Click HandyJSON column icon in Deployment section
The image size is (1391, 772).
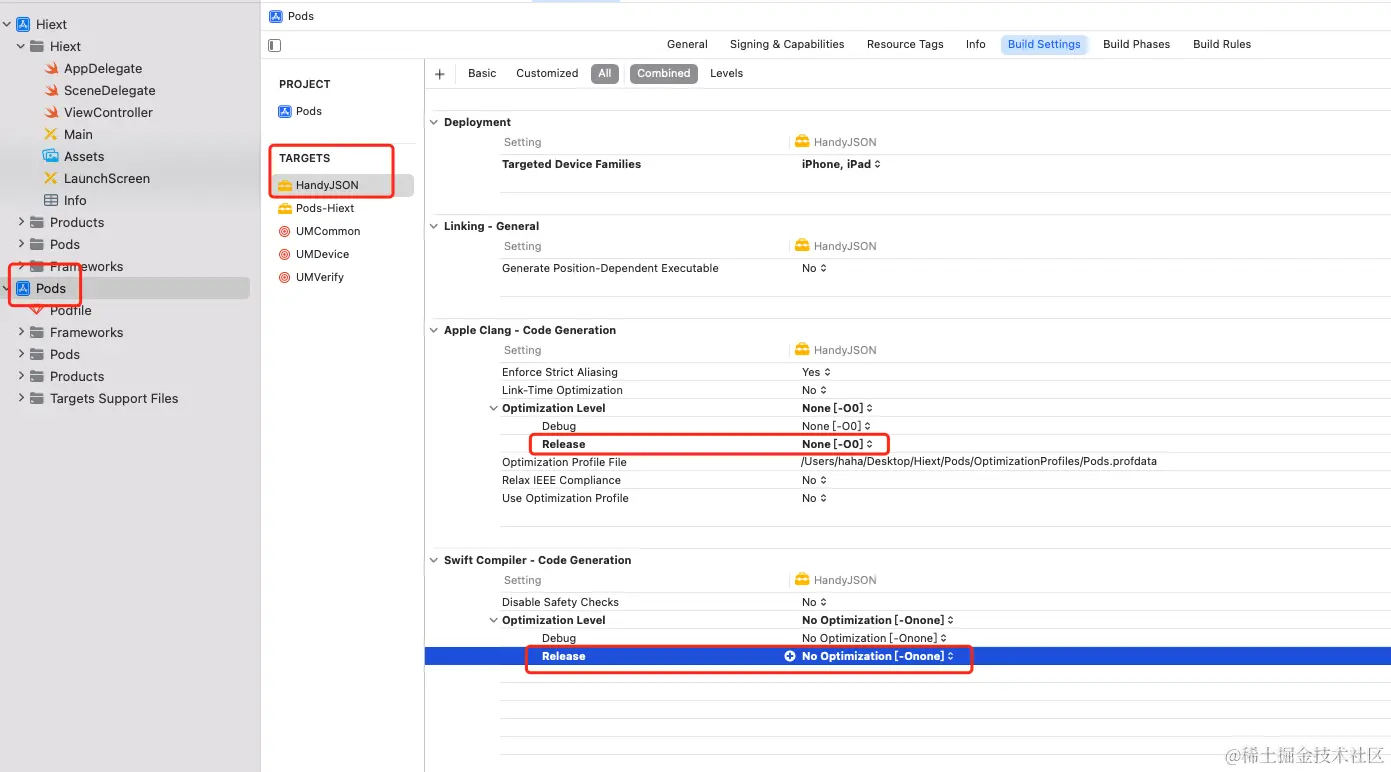[802, 142]
